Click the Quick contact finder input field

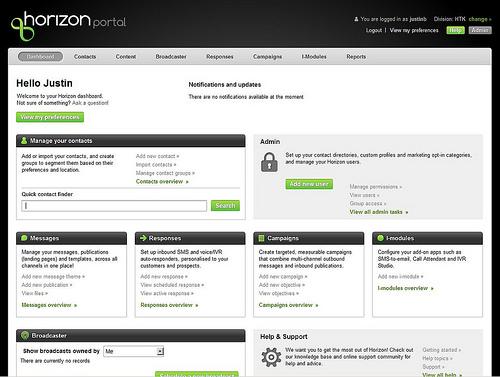coord(114,206)
